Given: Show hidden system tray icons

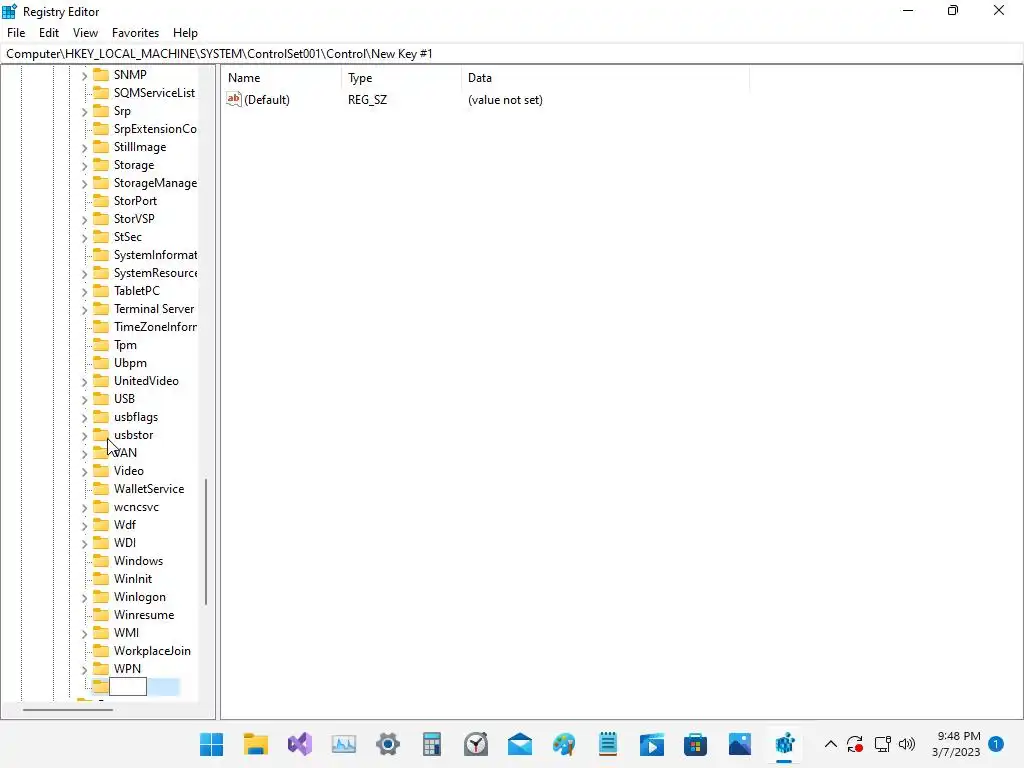Looking at the screenshot, I should (831, 744).
